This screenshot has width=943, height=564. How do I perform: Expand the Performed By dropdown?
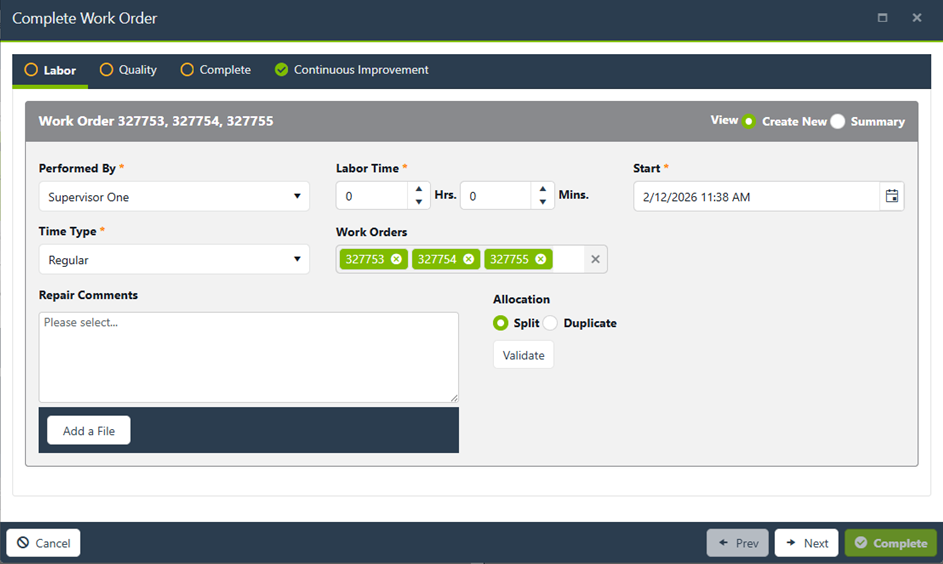tap(174, 197)
